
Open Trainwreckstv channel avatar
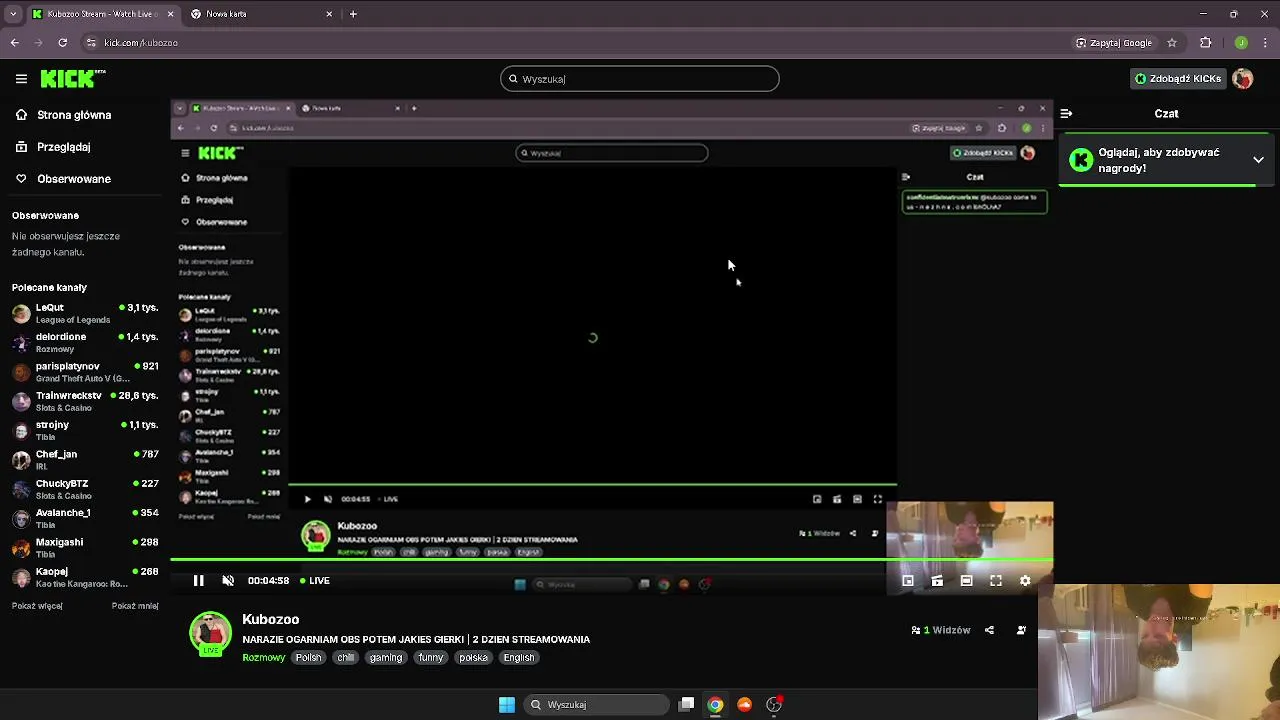21,402
